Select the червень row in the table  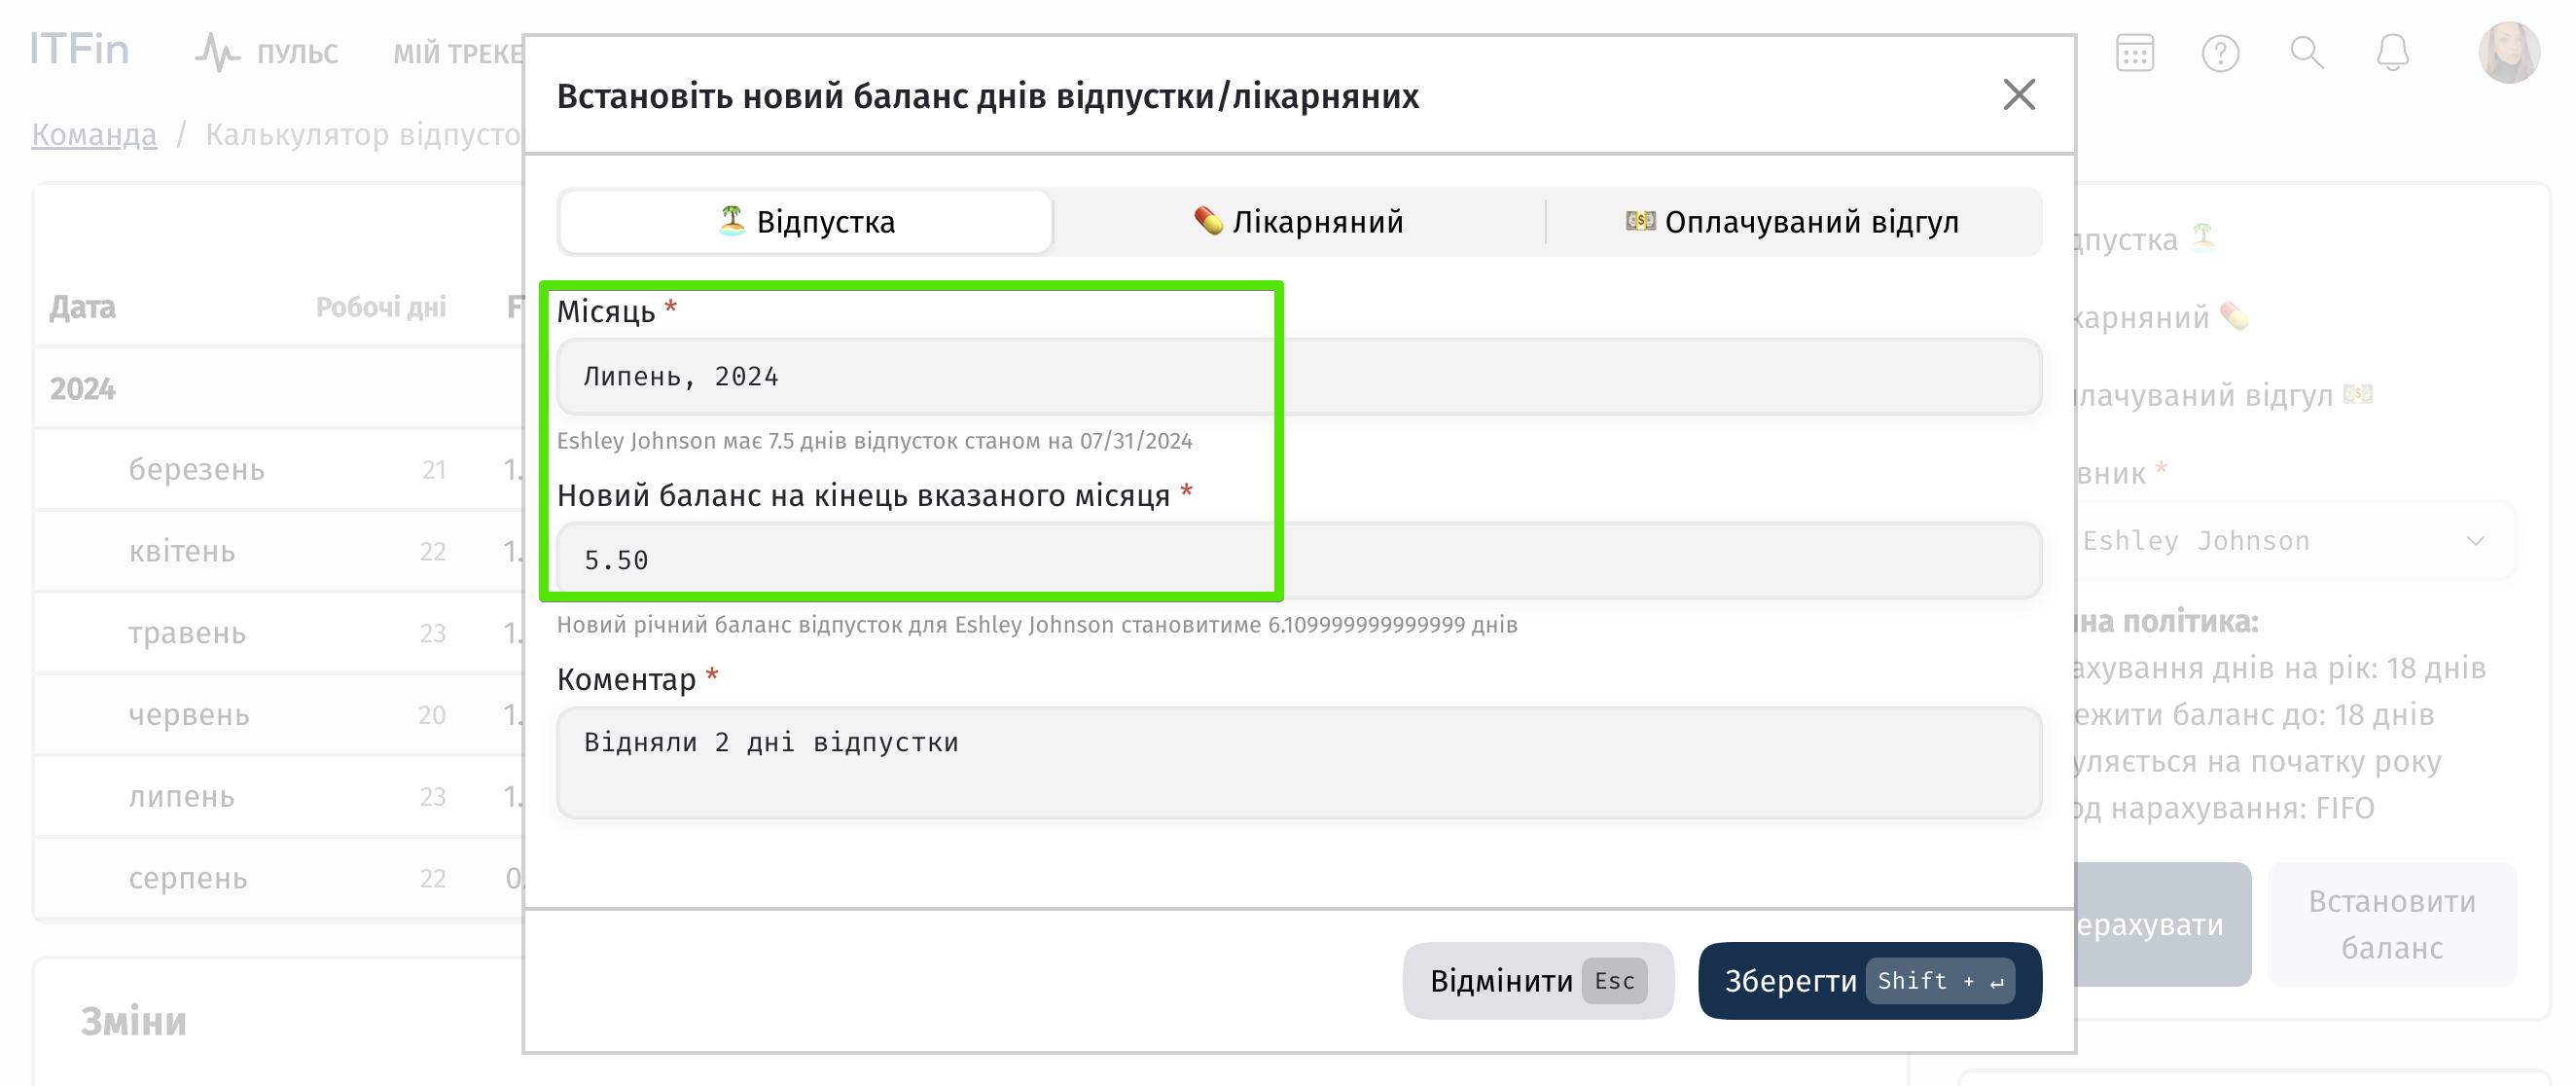click(280, 716)
